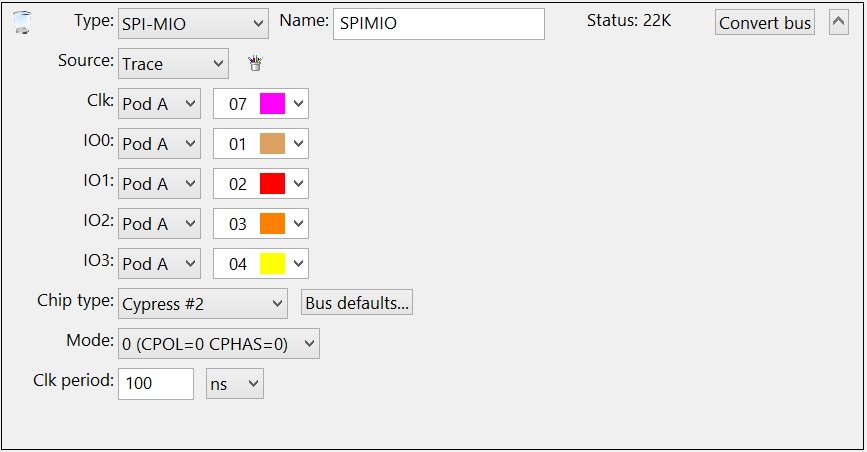
Task: Open the Chip type Cypress #2 dropdown
Action: pyautogui.click(x=202, y=303)
